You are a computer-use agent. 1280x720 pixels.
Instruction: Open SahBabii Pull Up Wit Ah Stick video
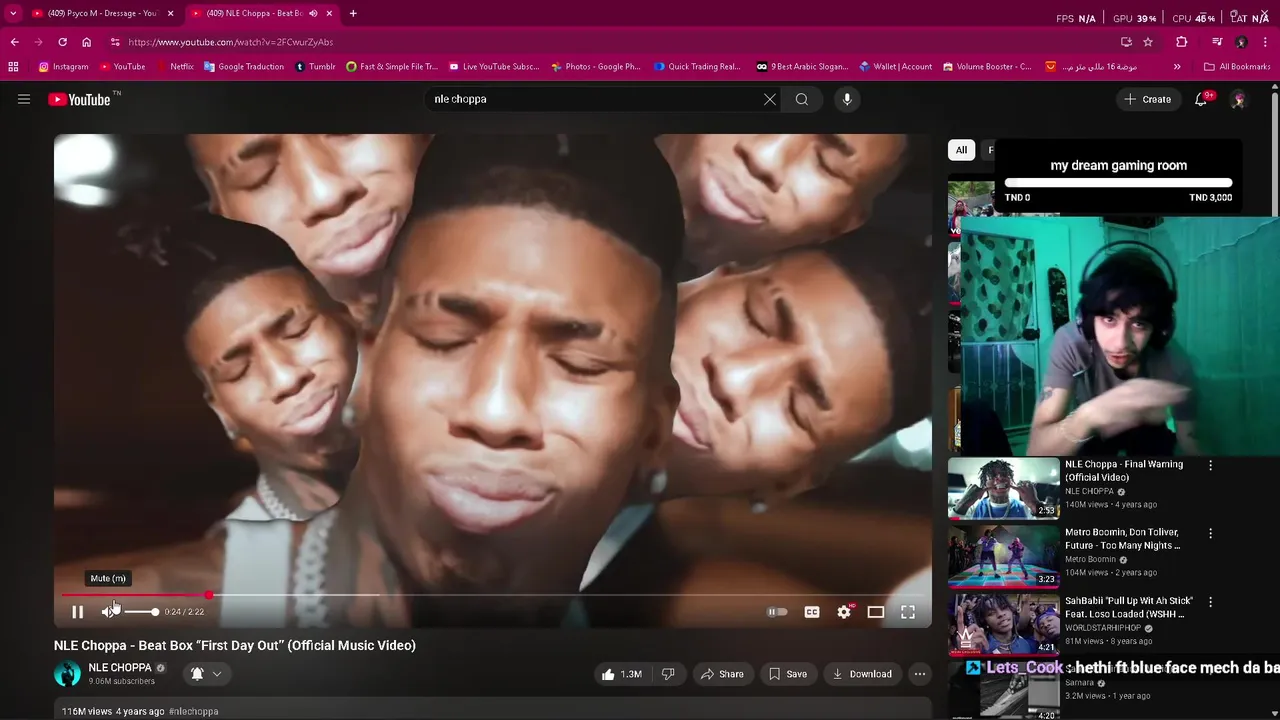[1129, 607]
